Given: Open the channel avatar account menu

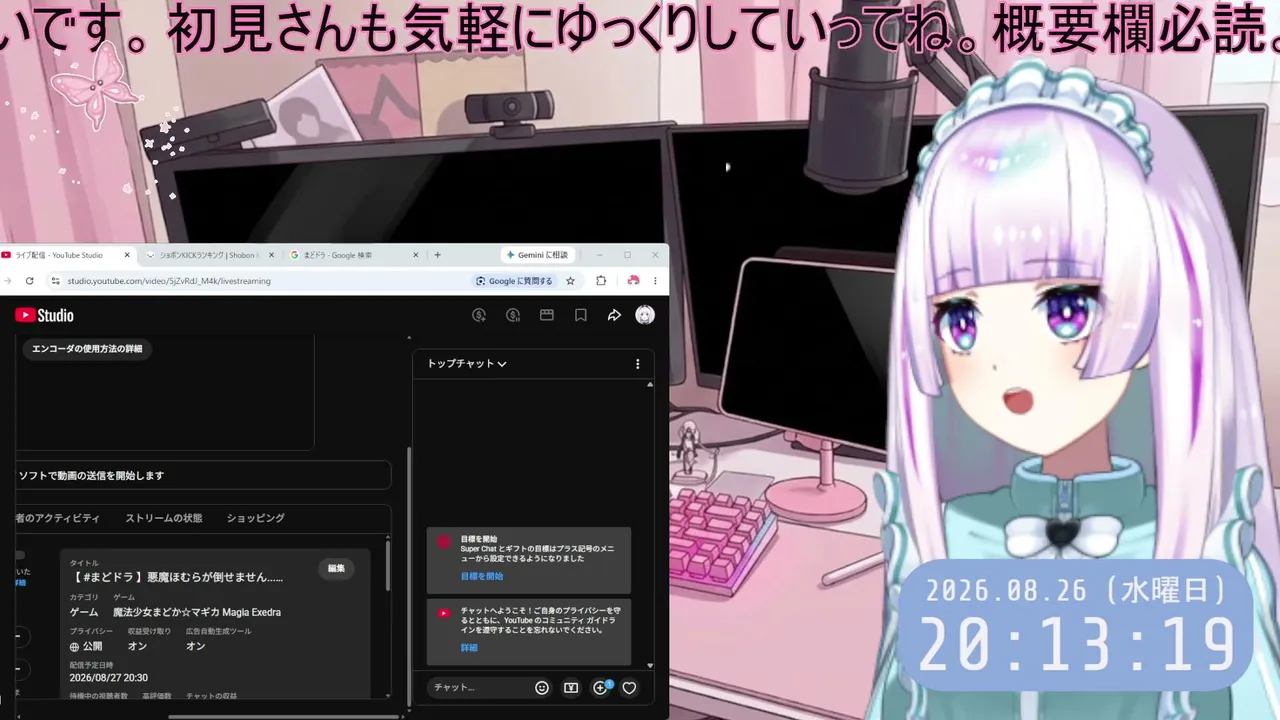Looking at the screenshot, I should 646,315.
